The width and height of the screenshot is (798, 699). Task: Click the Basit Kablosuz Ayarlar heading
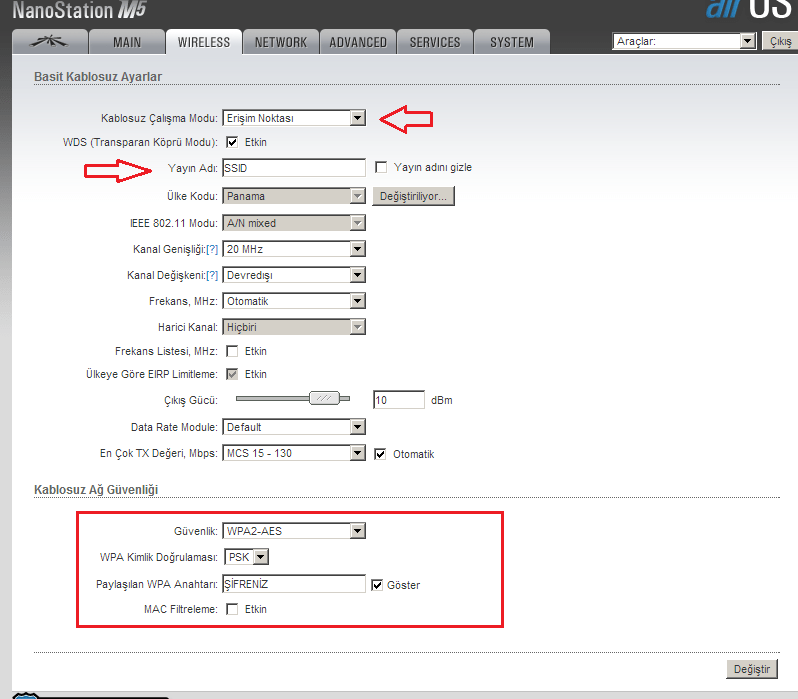coord(98,77)
